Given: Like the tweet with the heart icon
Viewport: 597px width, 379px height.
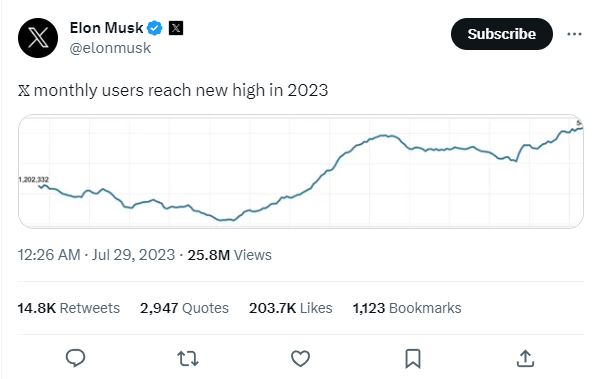Looking at the screenshot, I should point(300,358).
